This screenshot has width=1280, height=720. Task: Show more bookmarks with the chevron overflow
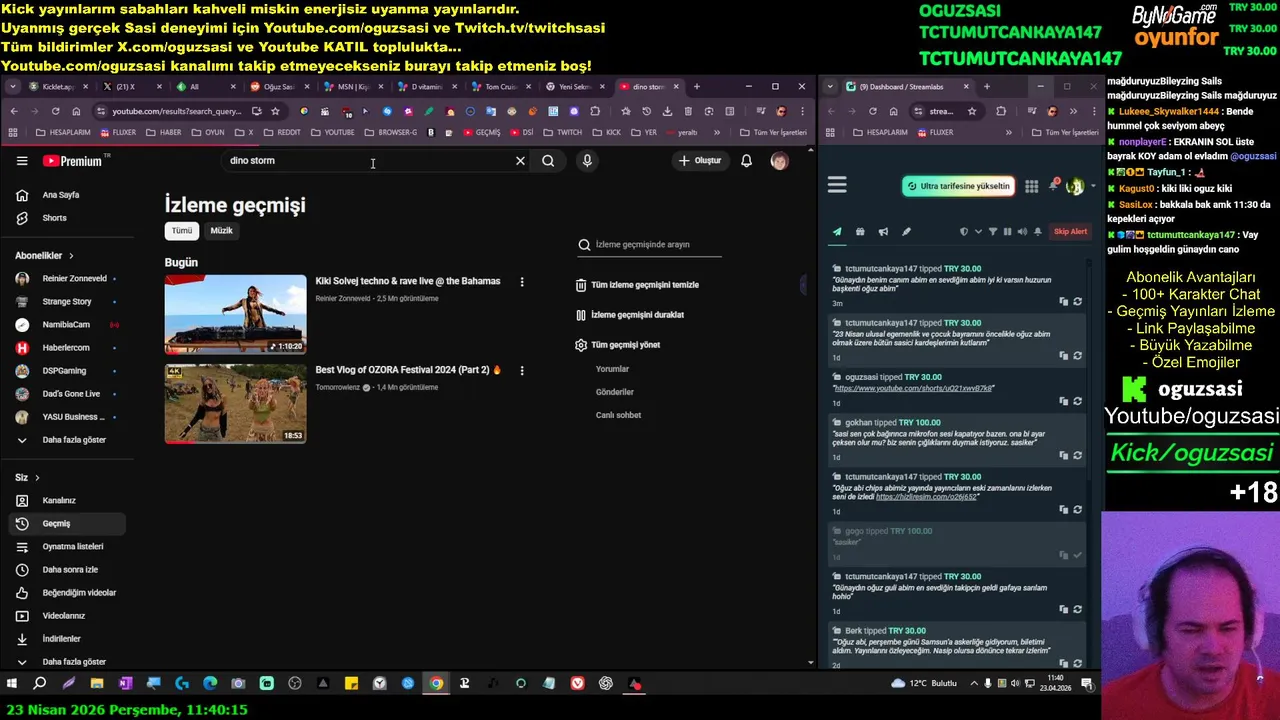717,132
